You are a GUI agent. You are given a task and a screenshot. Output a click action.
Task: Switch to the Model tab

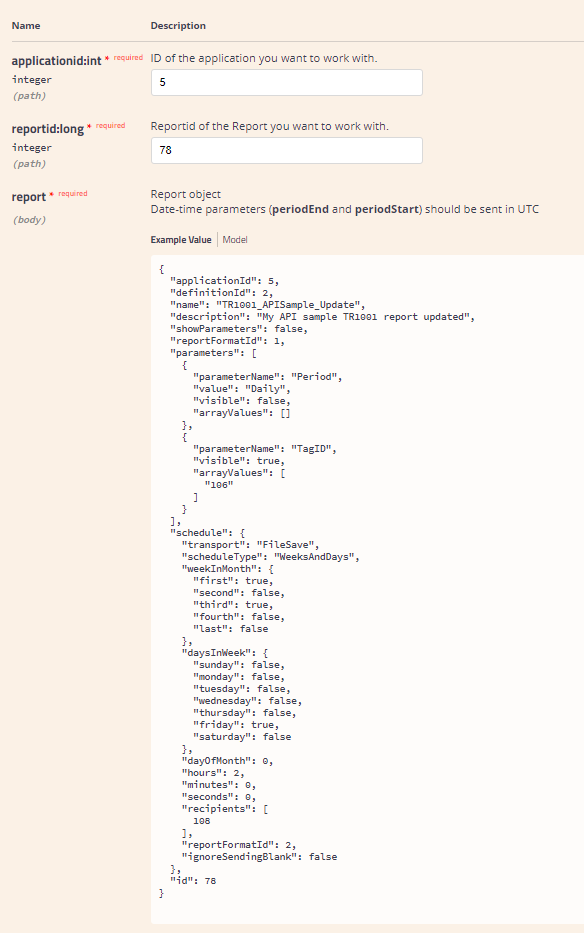[235, 240]
